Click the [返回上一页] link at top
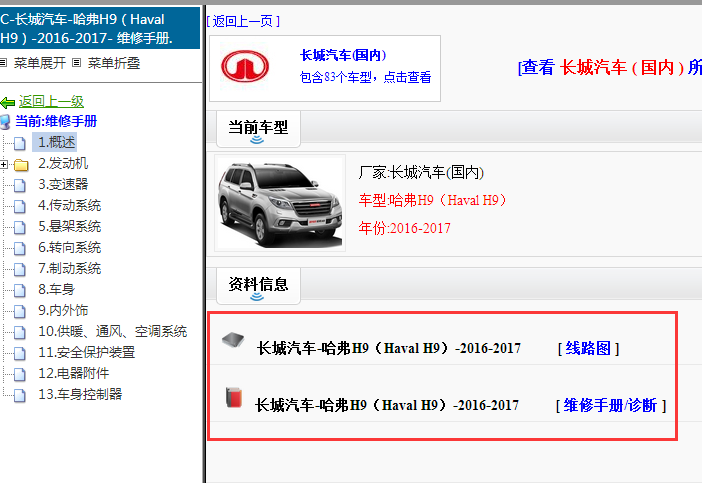 pyautogui.click(x=243, y=21)
